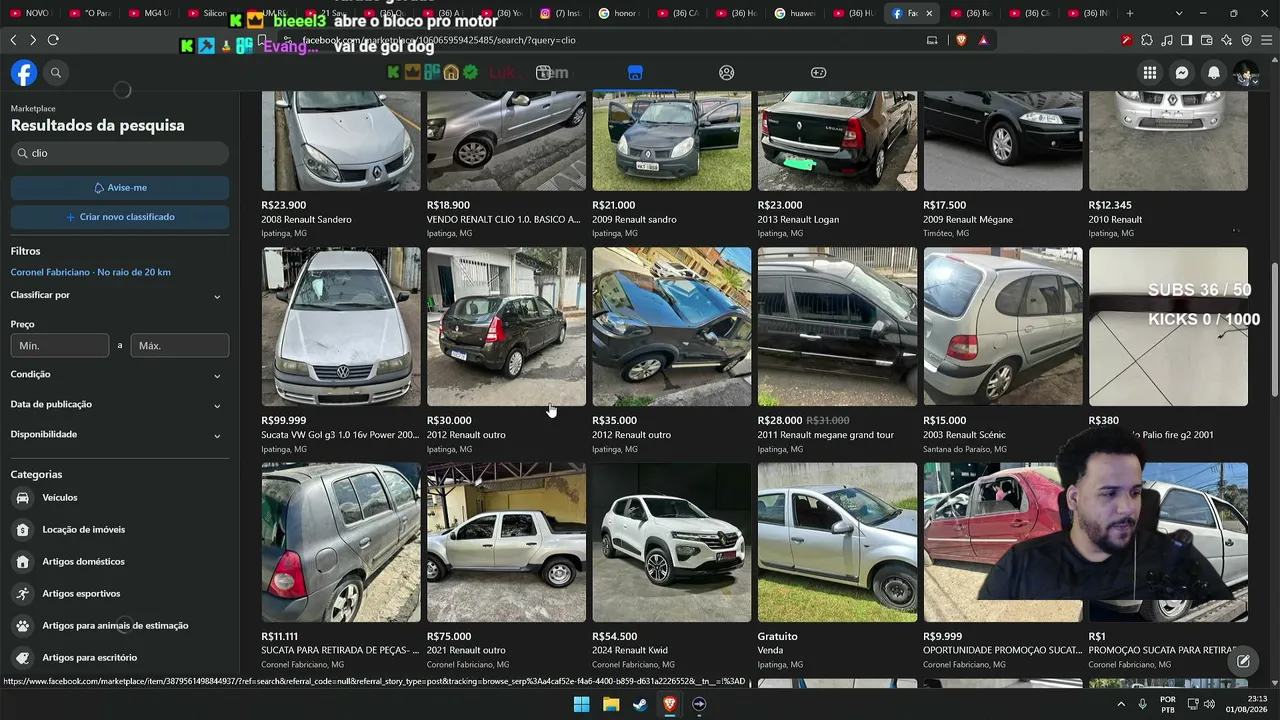Click the Brave browser taskbar icon
This screenshot has height=720, width=1280.
click(670, 704)
